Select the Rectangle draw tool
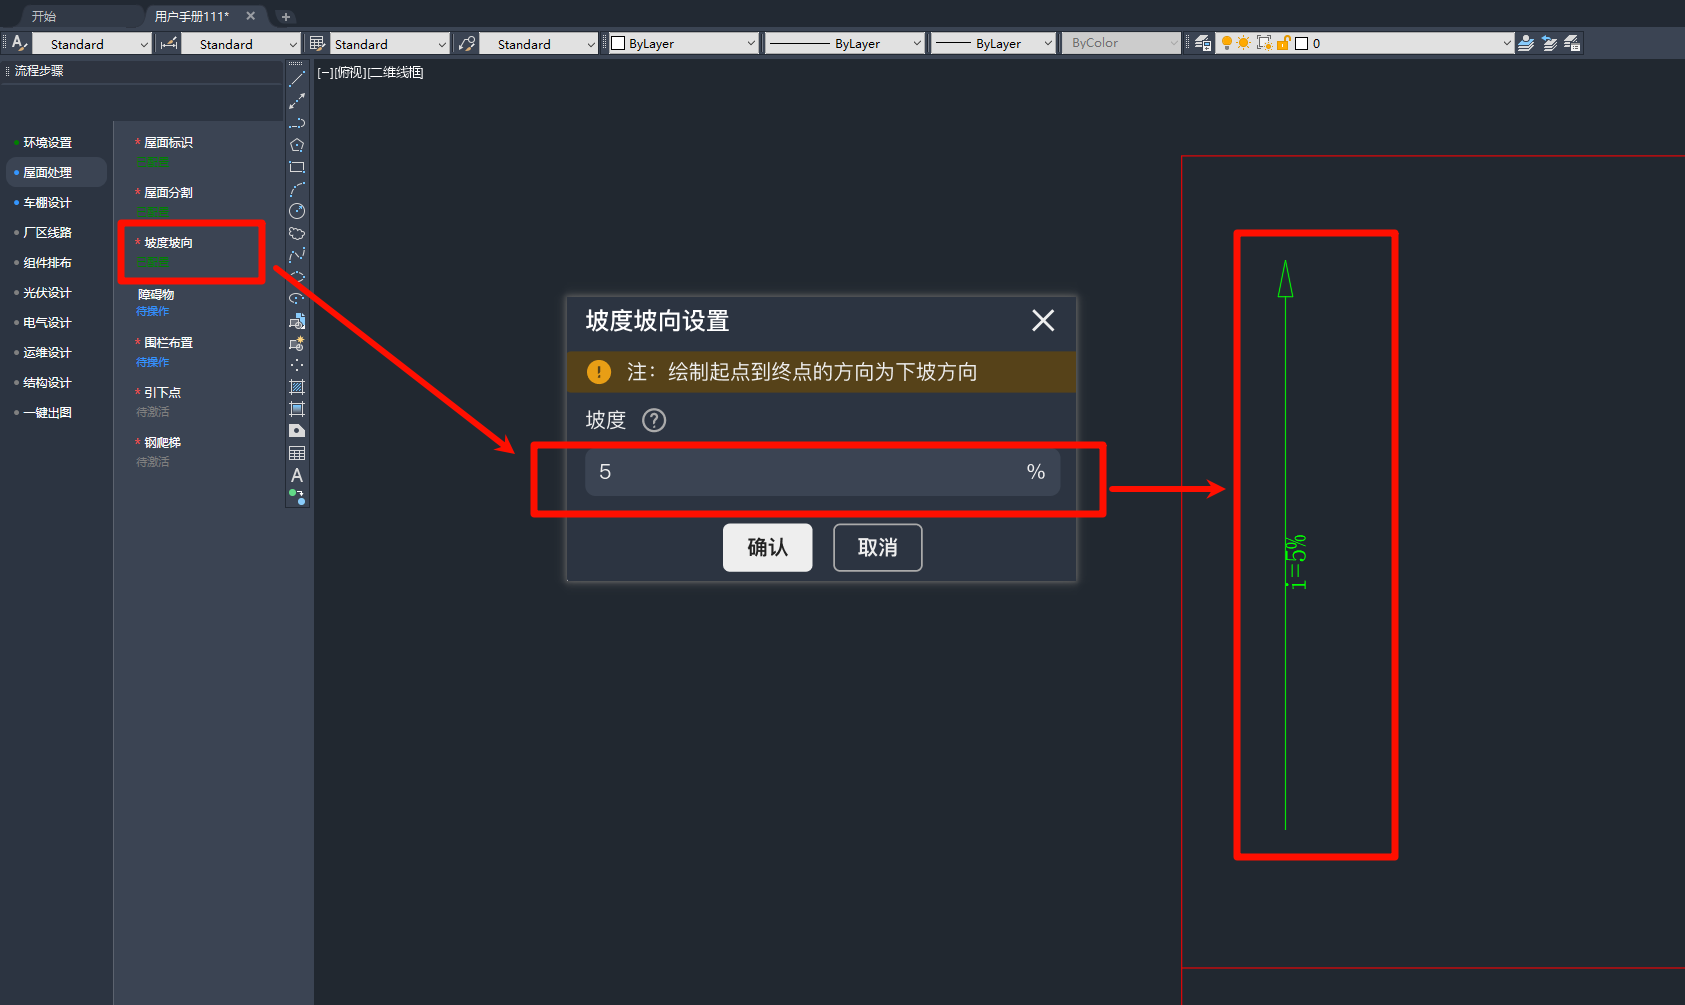Screen dimensions: 1685x1005 [297, 167]
